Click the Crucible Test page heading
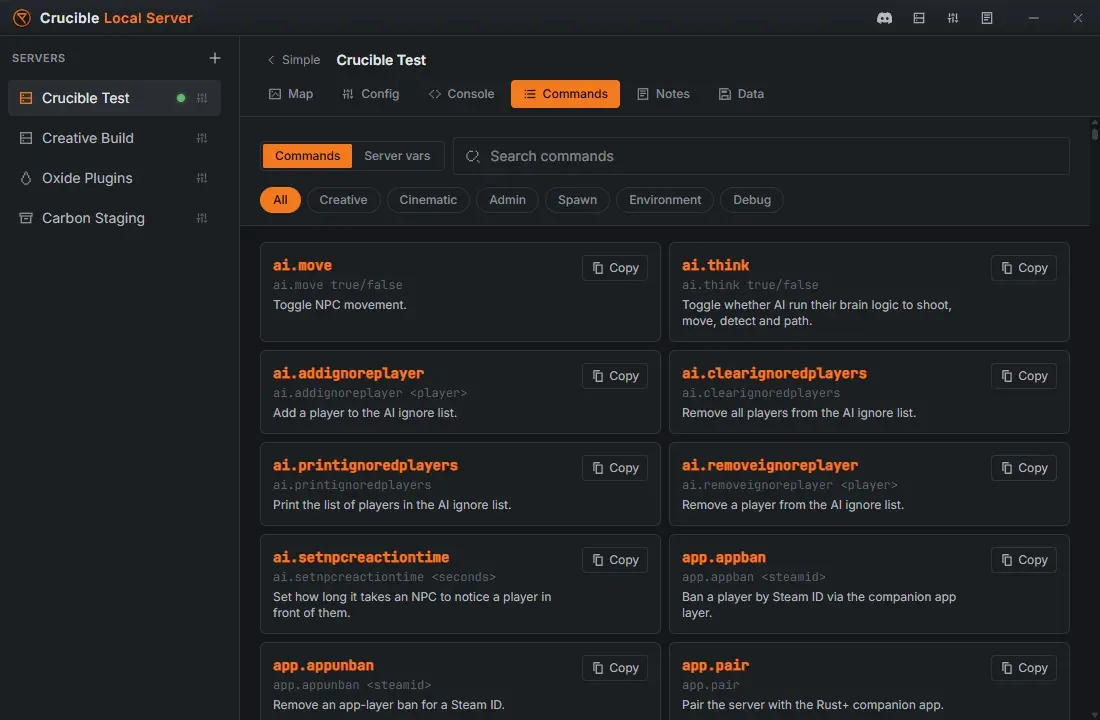The height and width of the screenshot is (720, 1100). pyautogui.click(x=381, y=60)
